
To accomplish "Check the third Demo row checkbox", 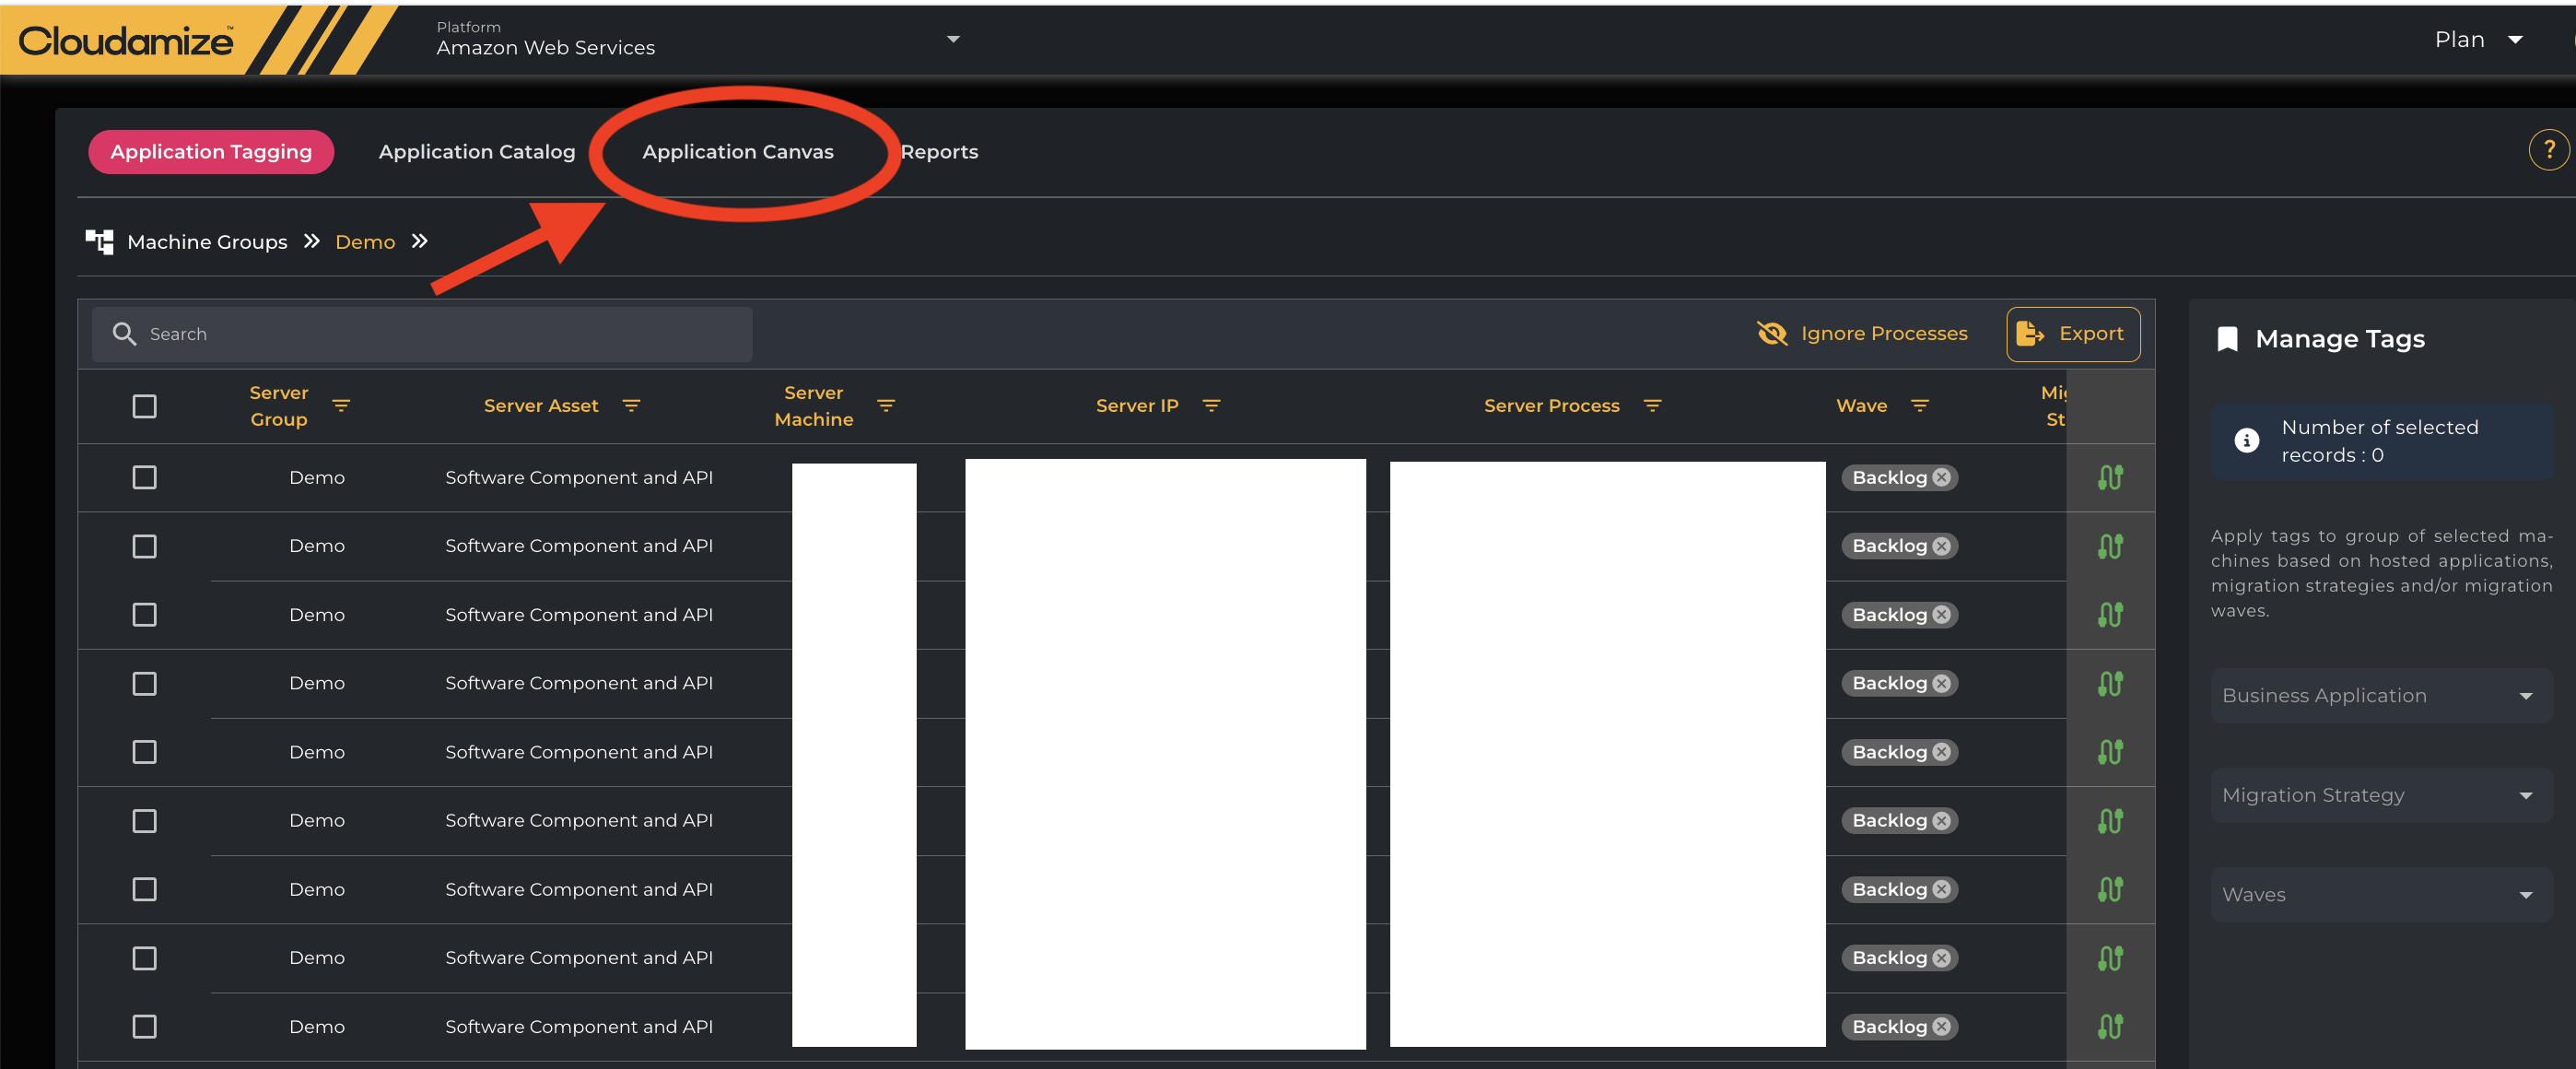I will 145,615.
